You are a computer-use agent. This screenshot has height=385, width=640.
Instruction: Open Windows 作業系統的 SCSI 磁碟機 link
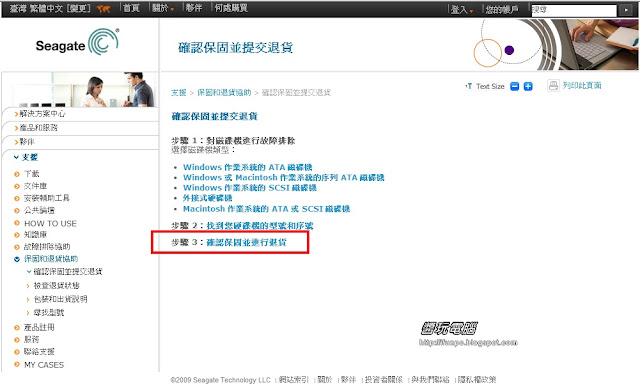[250, 188]
